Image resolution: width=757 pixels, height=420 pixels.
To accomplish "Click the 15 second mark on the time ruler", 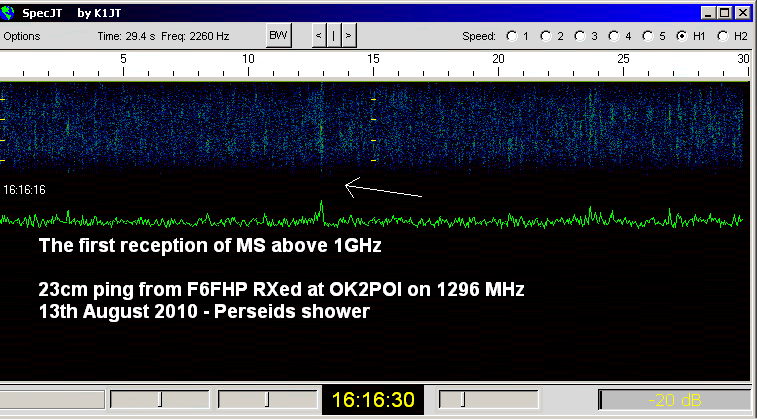I will click(373, 59).
